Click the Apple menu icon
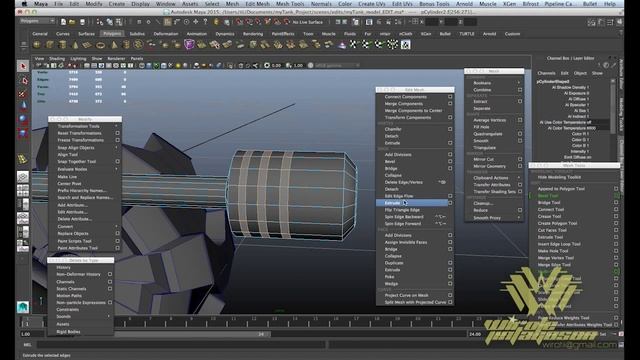Screen dimensions: 640x360 tap(24, 4)
